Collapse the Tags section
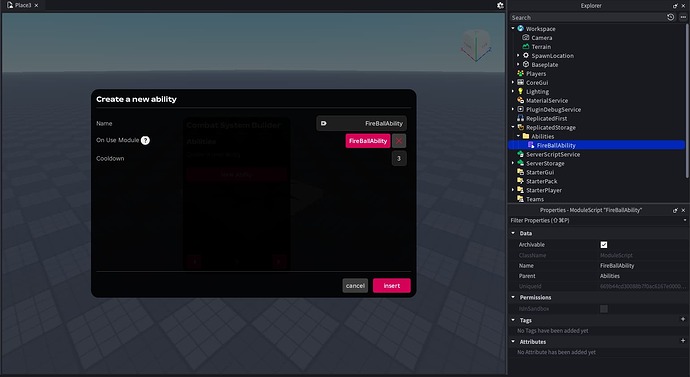This screenshot has height=377, width=690. pos(513,320)
